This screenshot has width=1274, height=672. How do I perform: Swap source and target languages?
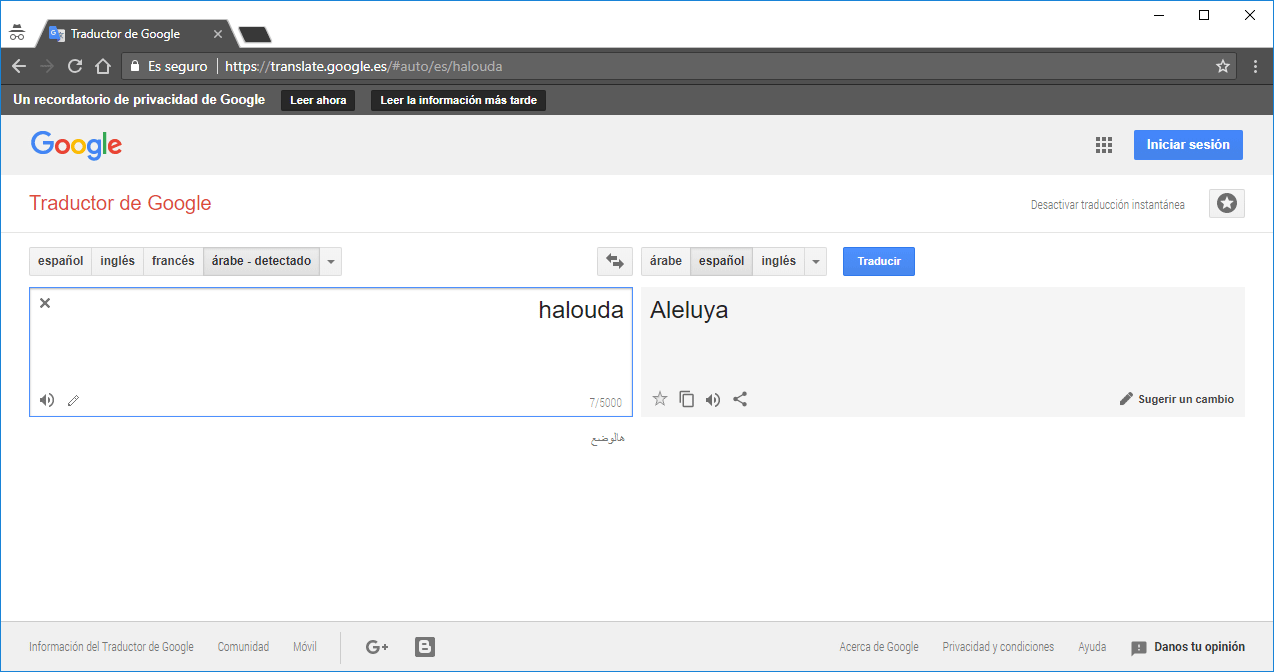coord(614,262)
